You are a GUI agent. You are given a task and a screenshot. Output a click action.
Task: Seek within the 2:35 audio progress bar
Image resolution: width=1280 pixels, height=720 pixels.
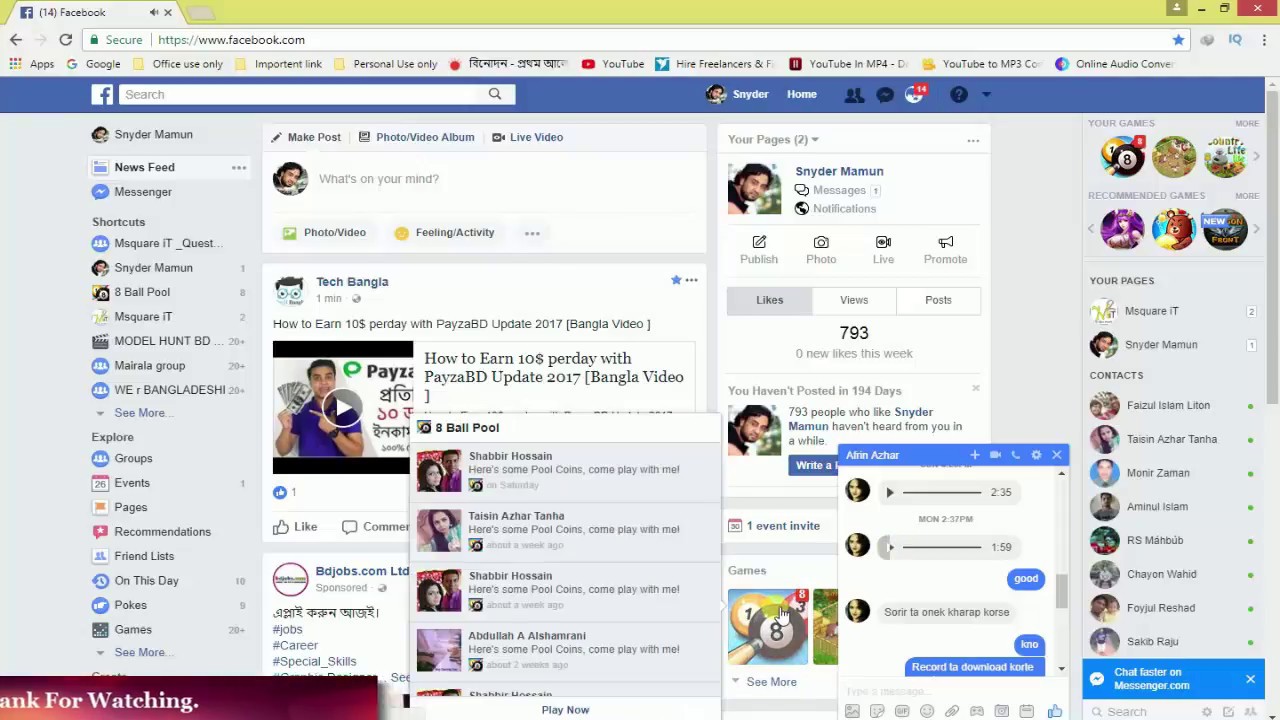click(941, 492)
